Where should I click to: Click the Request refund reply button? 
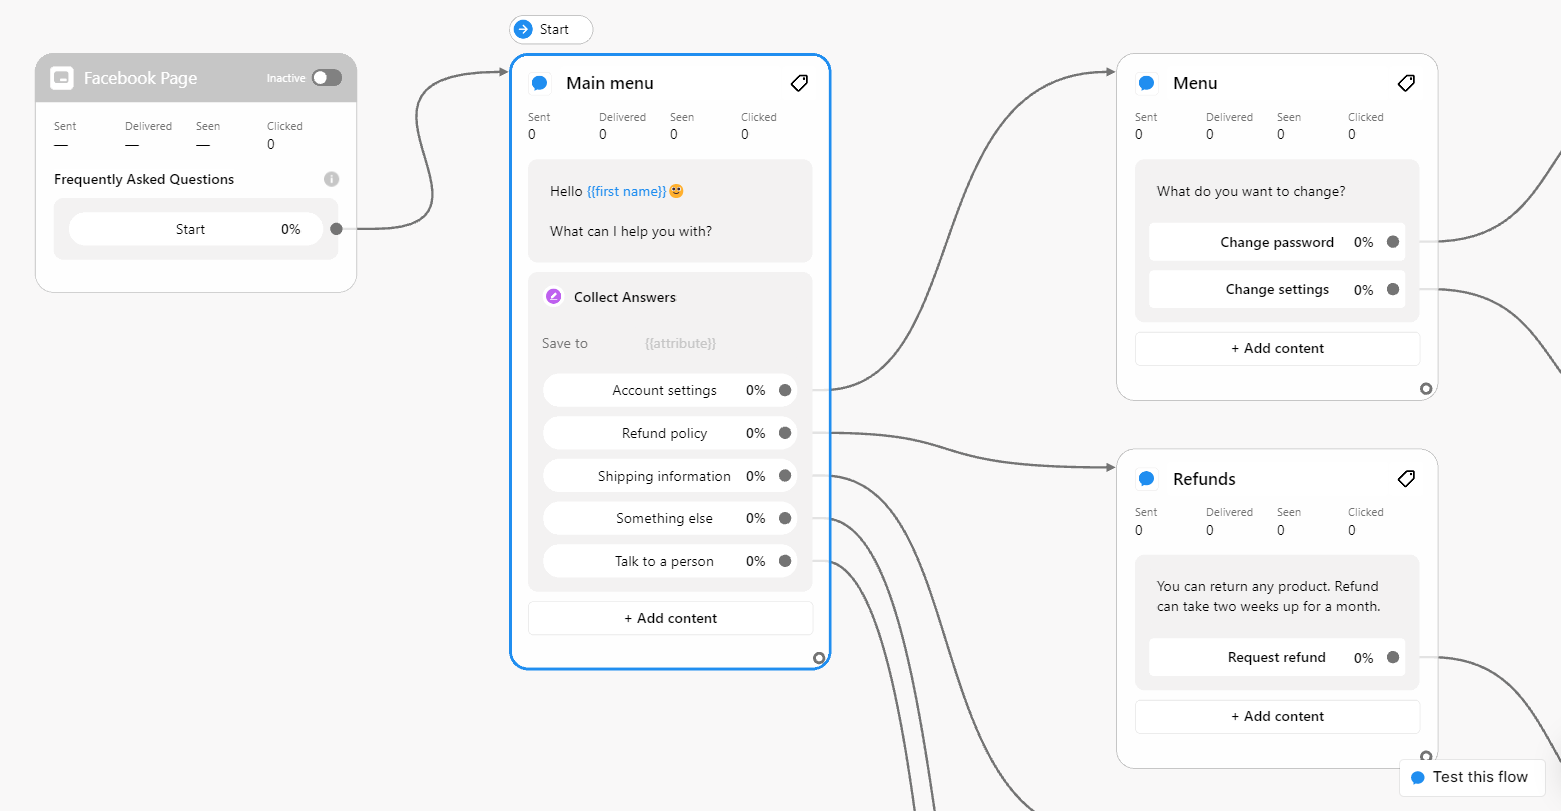coord(1277,657)
